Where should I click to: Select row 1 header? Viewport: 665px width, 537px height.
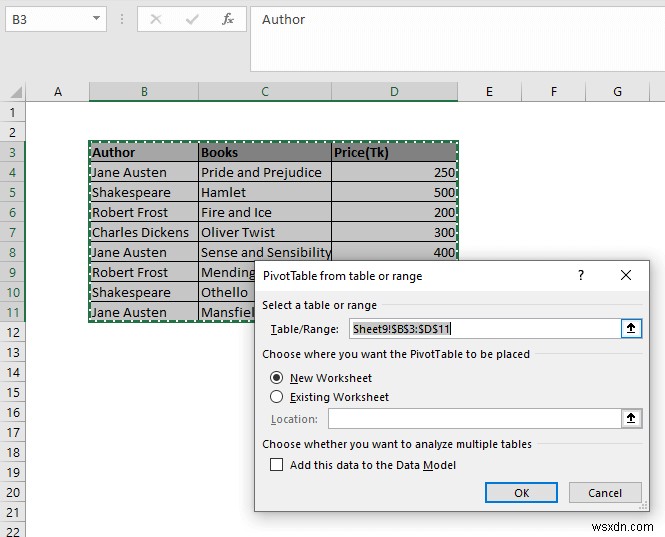click(x=12, y=112)
